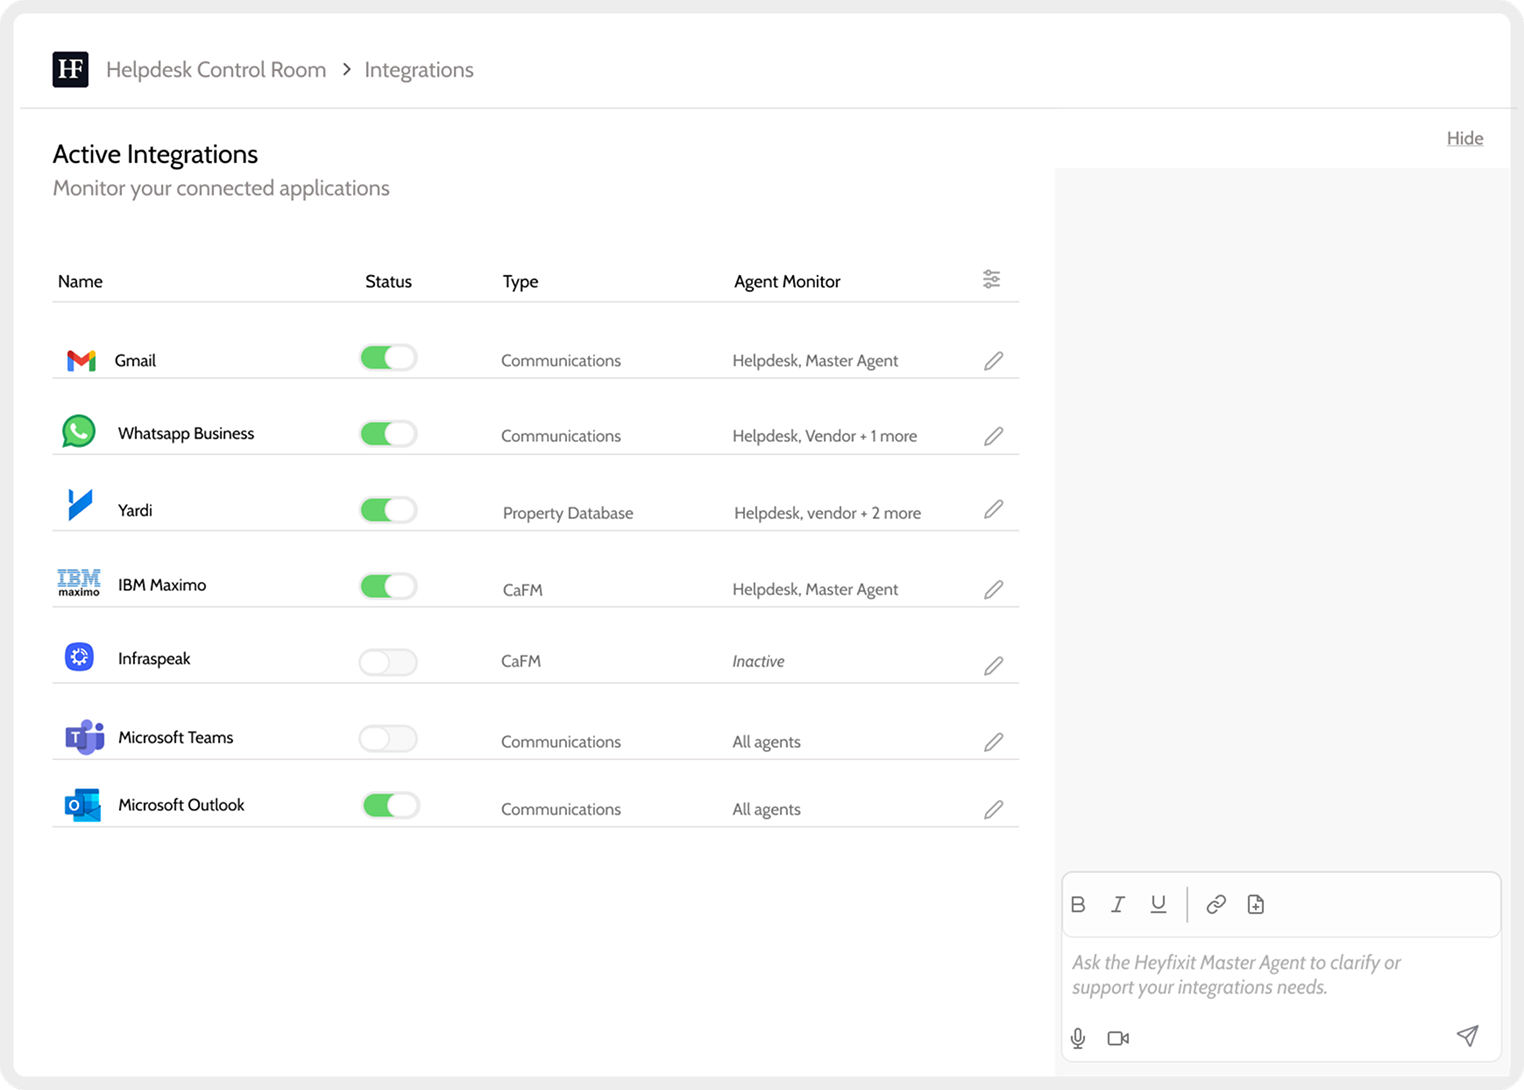This screenshot has height=1090, width=1524.
Task: Select the Yardi name label
Action: (135, 510)
